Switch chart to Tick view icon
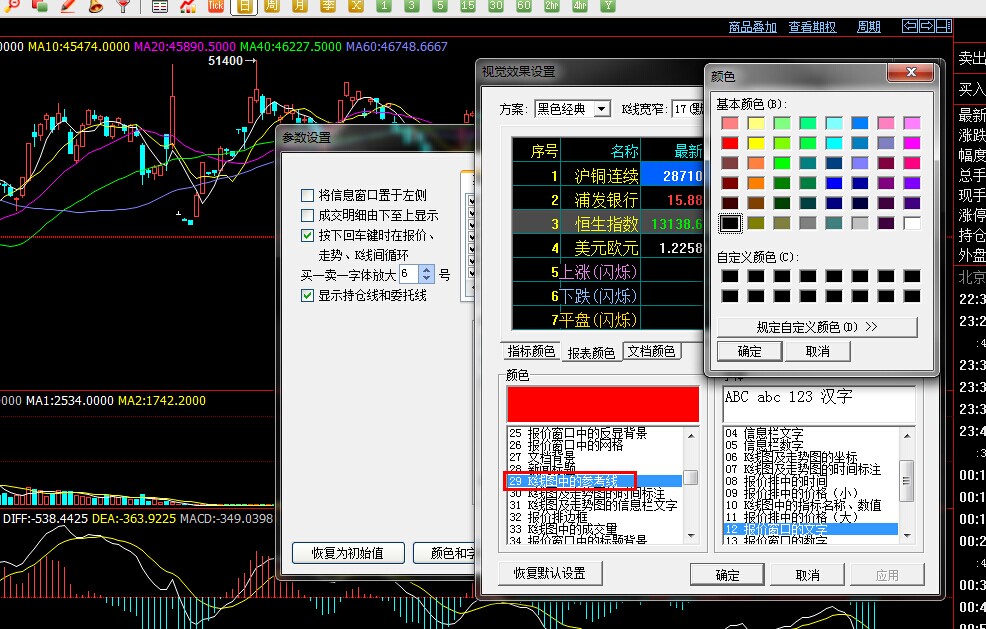Screen dimensions: 986x629 coord(215,6)
